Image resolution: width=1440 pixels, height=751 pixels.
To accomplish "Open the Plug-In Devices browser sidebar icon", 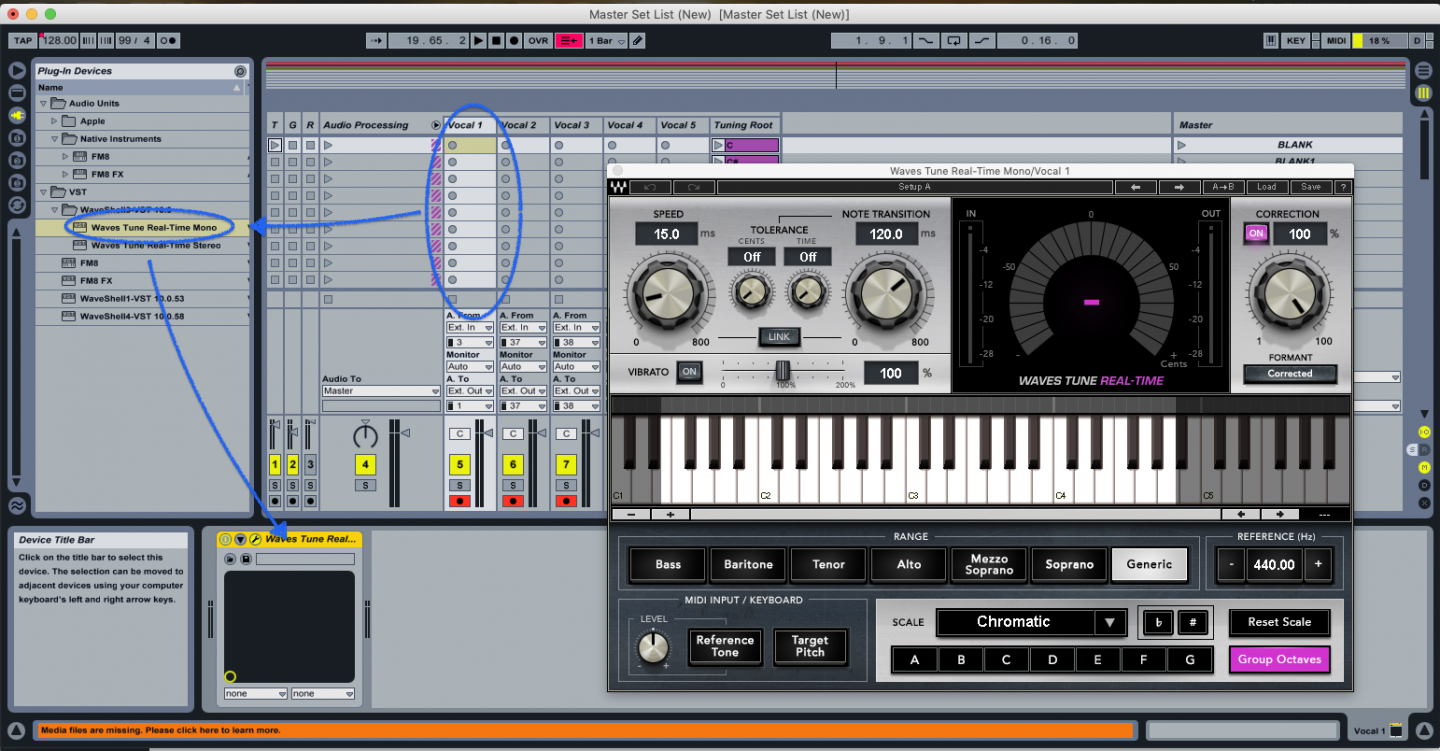I will (16, 115).
